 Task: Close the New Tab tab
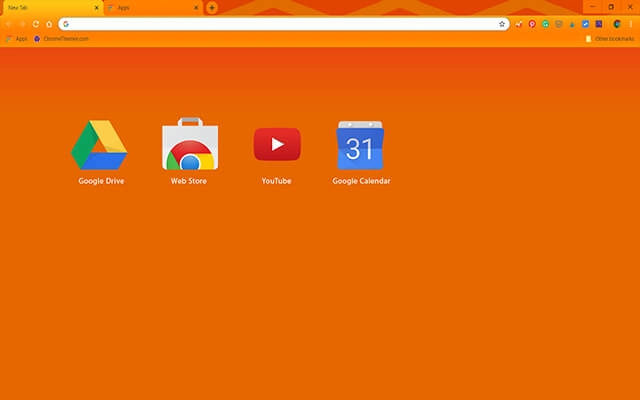[x=97, y=8]
